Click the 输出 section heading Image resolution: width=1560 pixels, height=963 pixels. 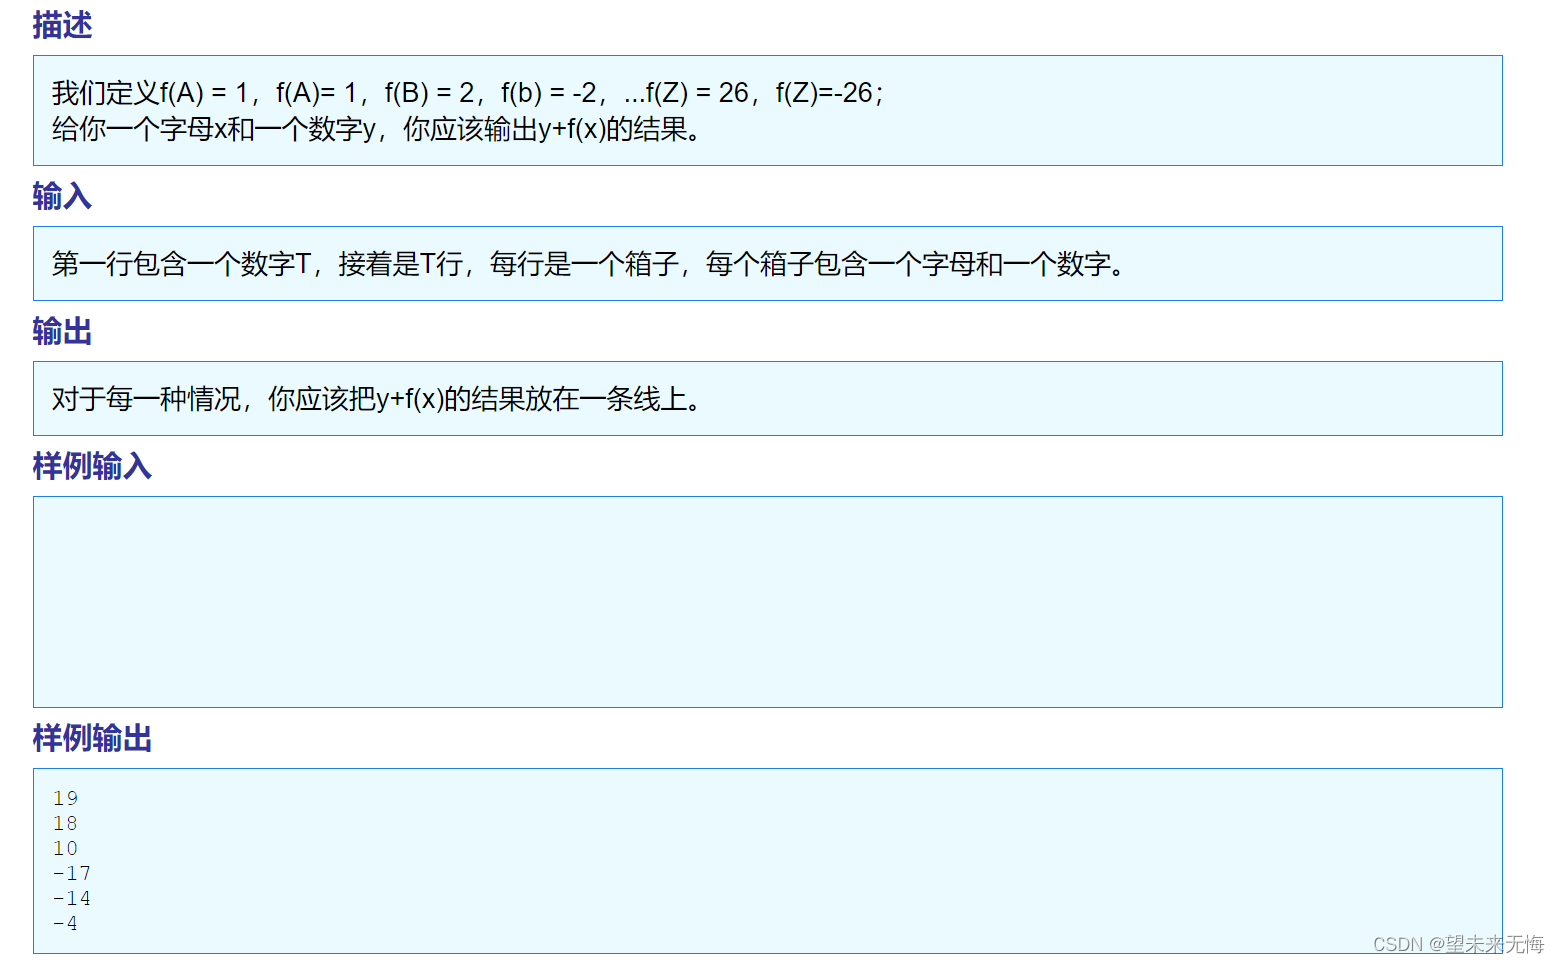(x=61, y=331)
